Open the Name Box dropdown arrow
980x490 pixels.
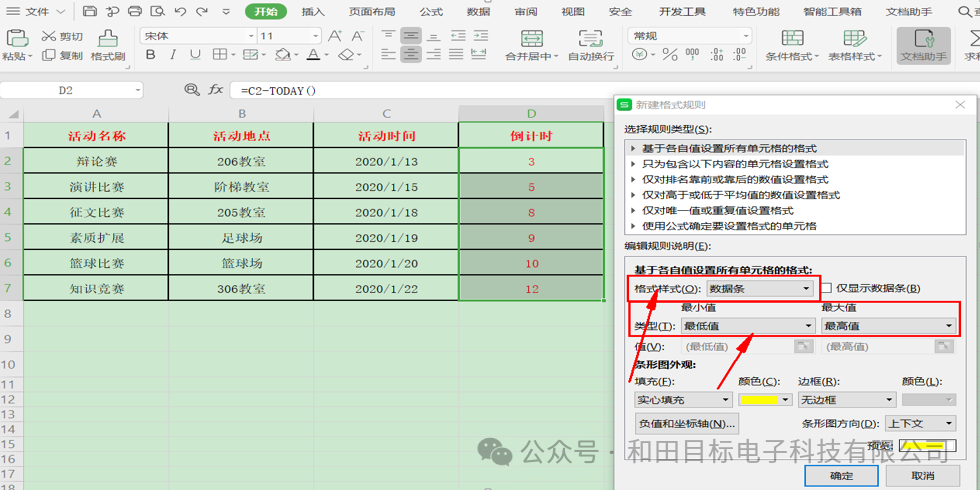tap(138, 91)
